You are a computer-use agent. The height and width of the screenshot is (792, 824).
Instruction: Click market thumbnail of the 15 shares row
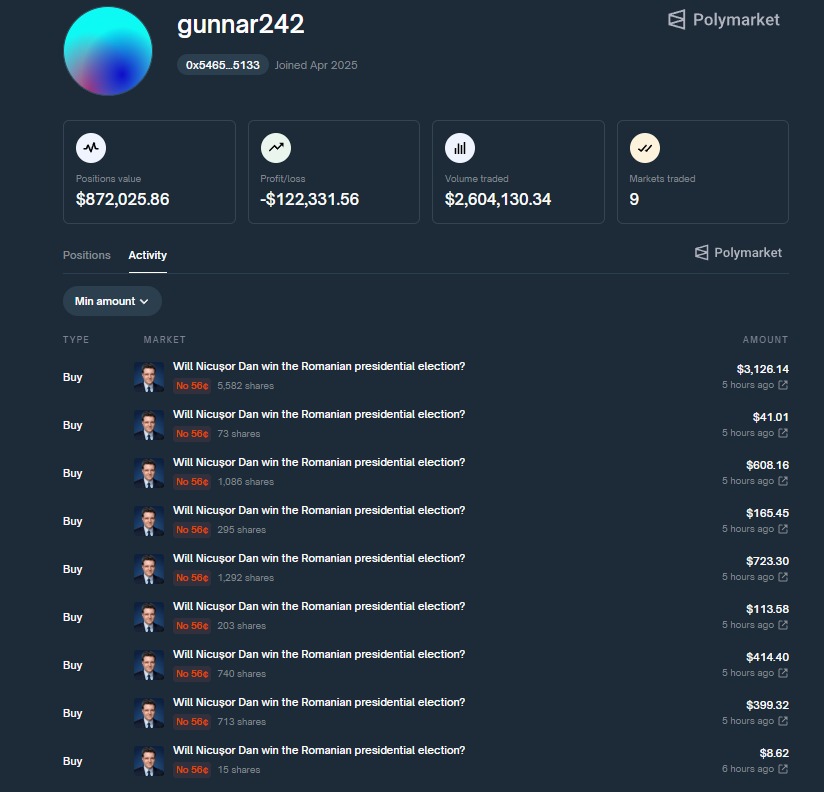point(149,761)
